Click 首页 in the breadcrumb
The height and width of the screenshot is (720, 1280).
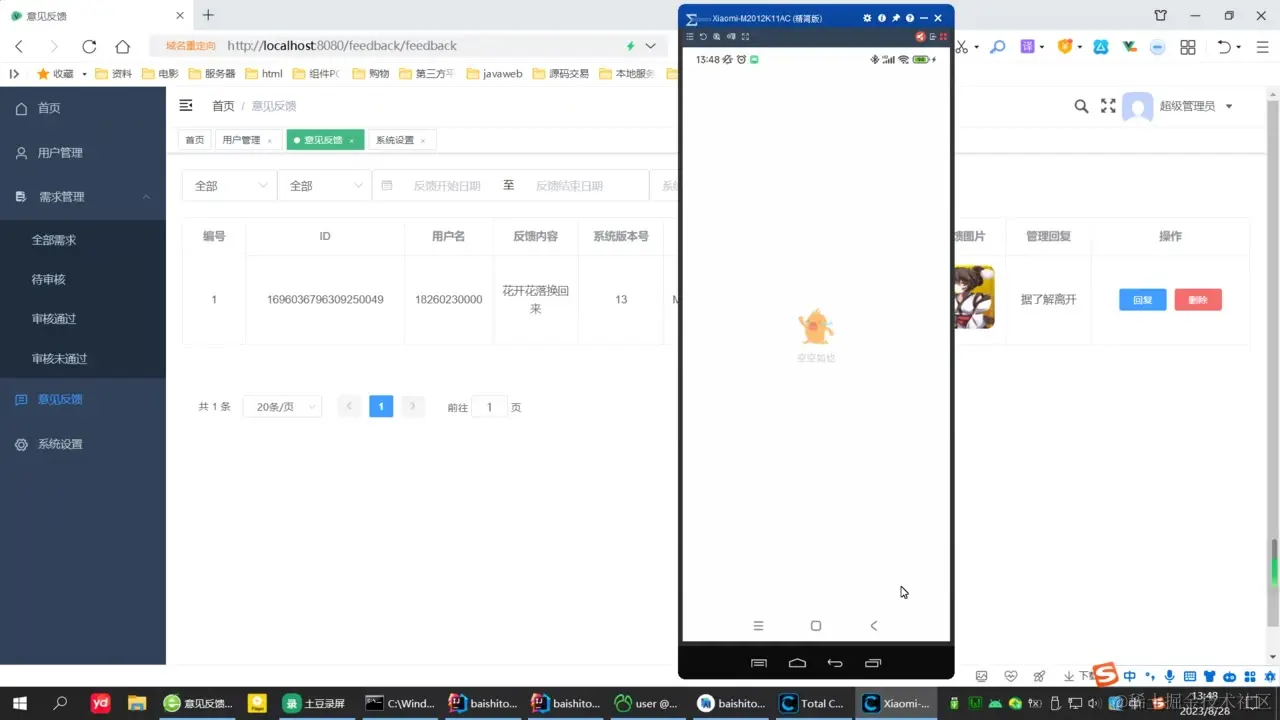[223, 106]
